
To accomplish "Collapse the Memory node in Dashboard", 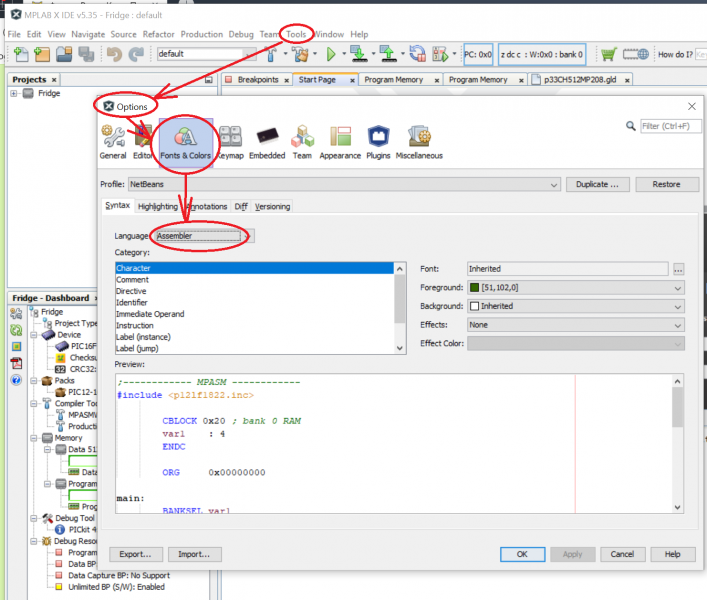I will coord(34,438).
